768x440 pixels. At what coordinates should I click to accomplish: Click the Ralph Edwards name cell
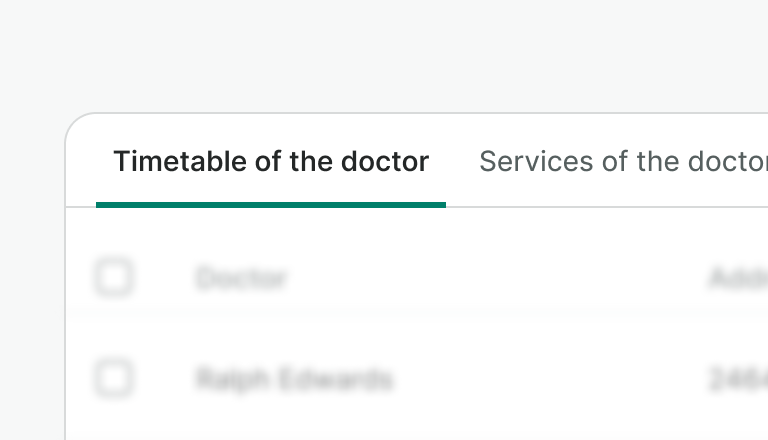coord(294,380)
